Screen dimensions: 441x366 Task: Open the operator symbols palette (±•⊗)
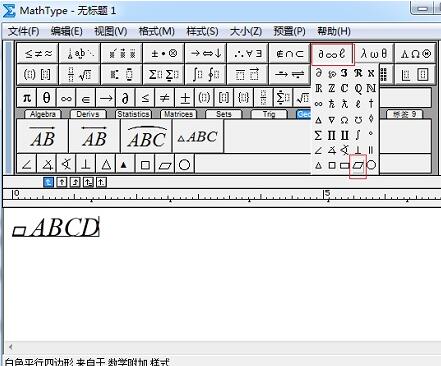(x=164, y=53)
